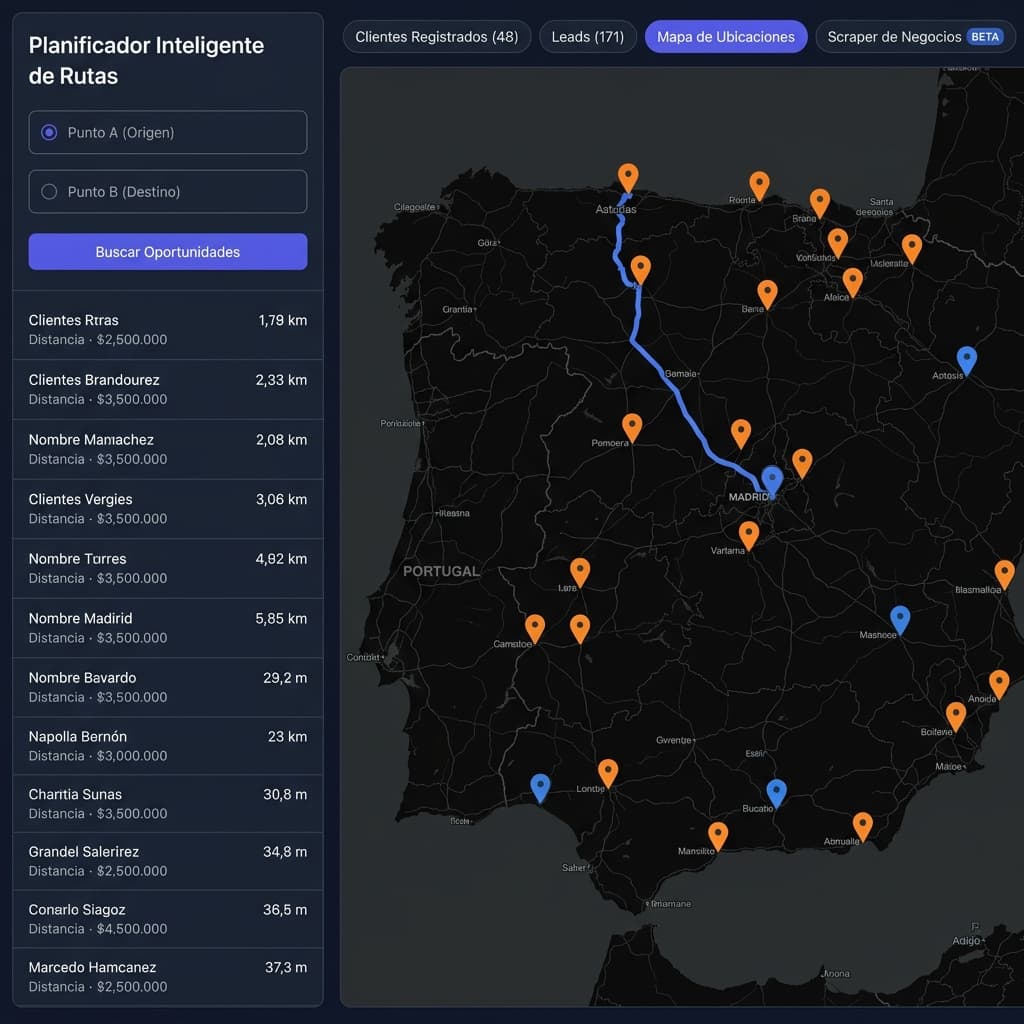Click the orange pin at Vartama
1024x1024 pixels.
pyautogui.click(x=748, y=536)
